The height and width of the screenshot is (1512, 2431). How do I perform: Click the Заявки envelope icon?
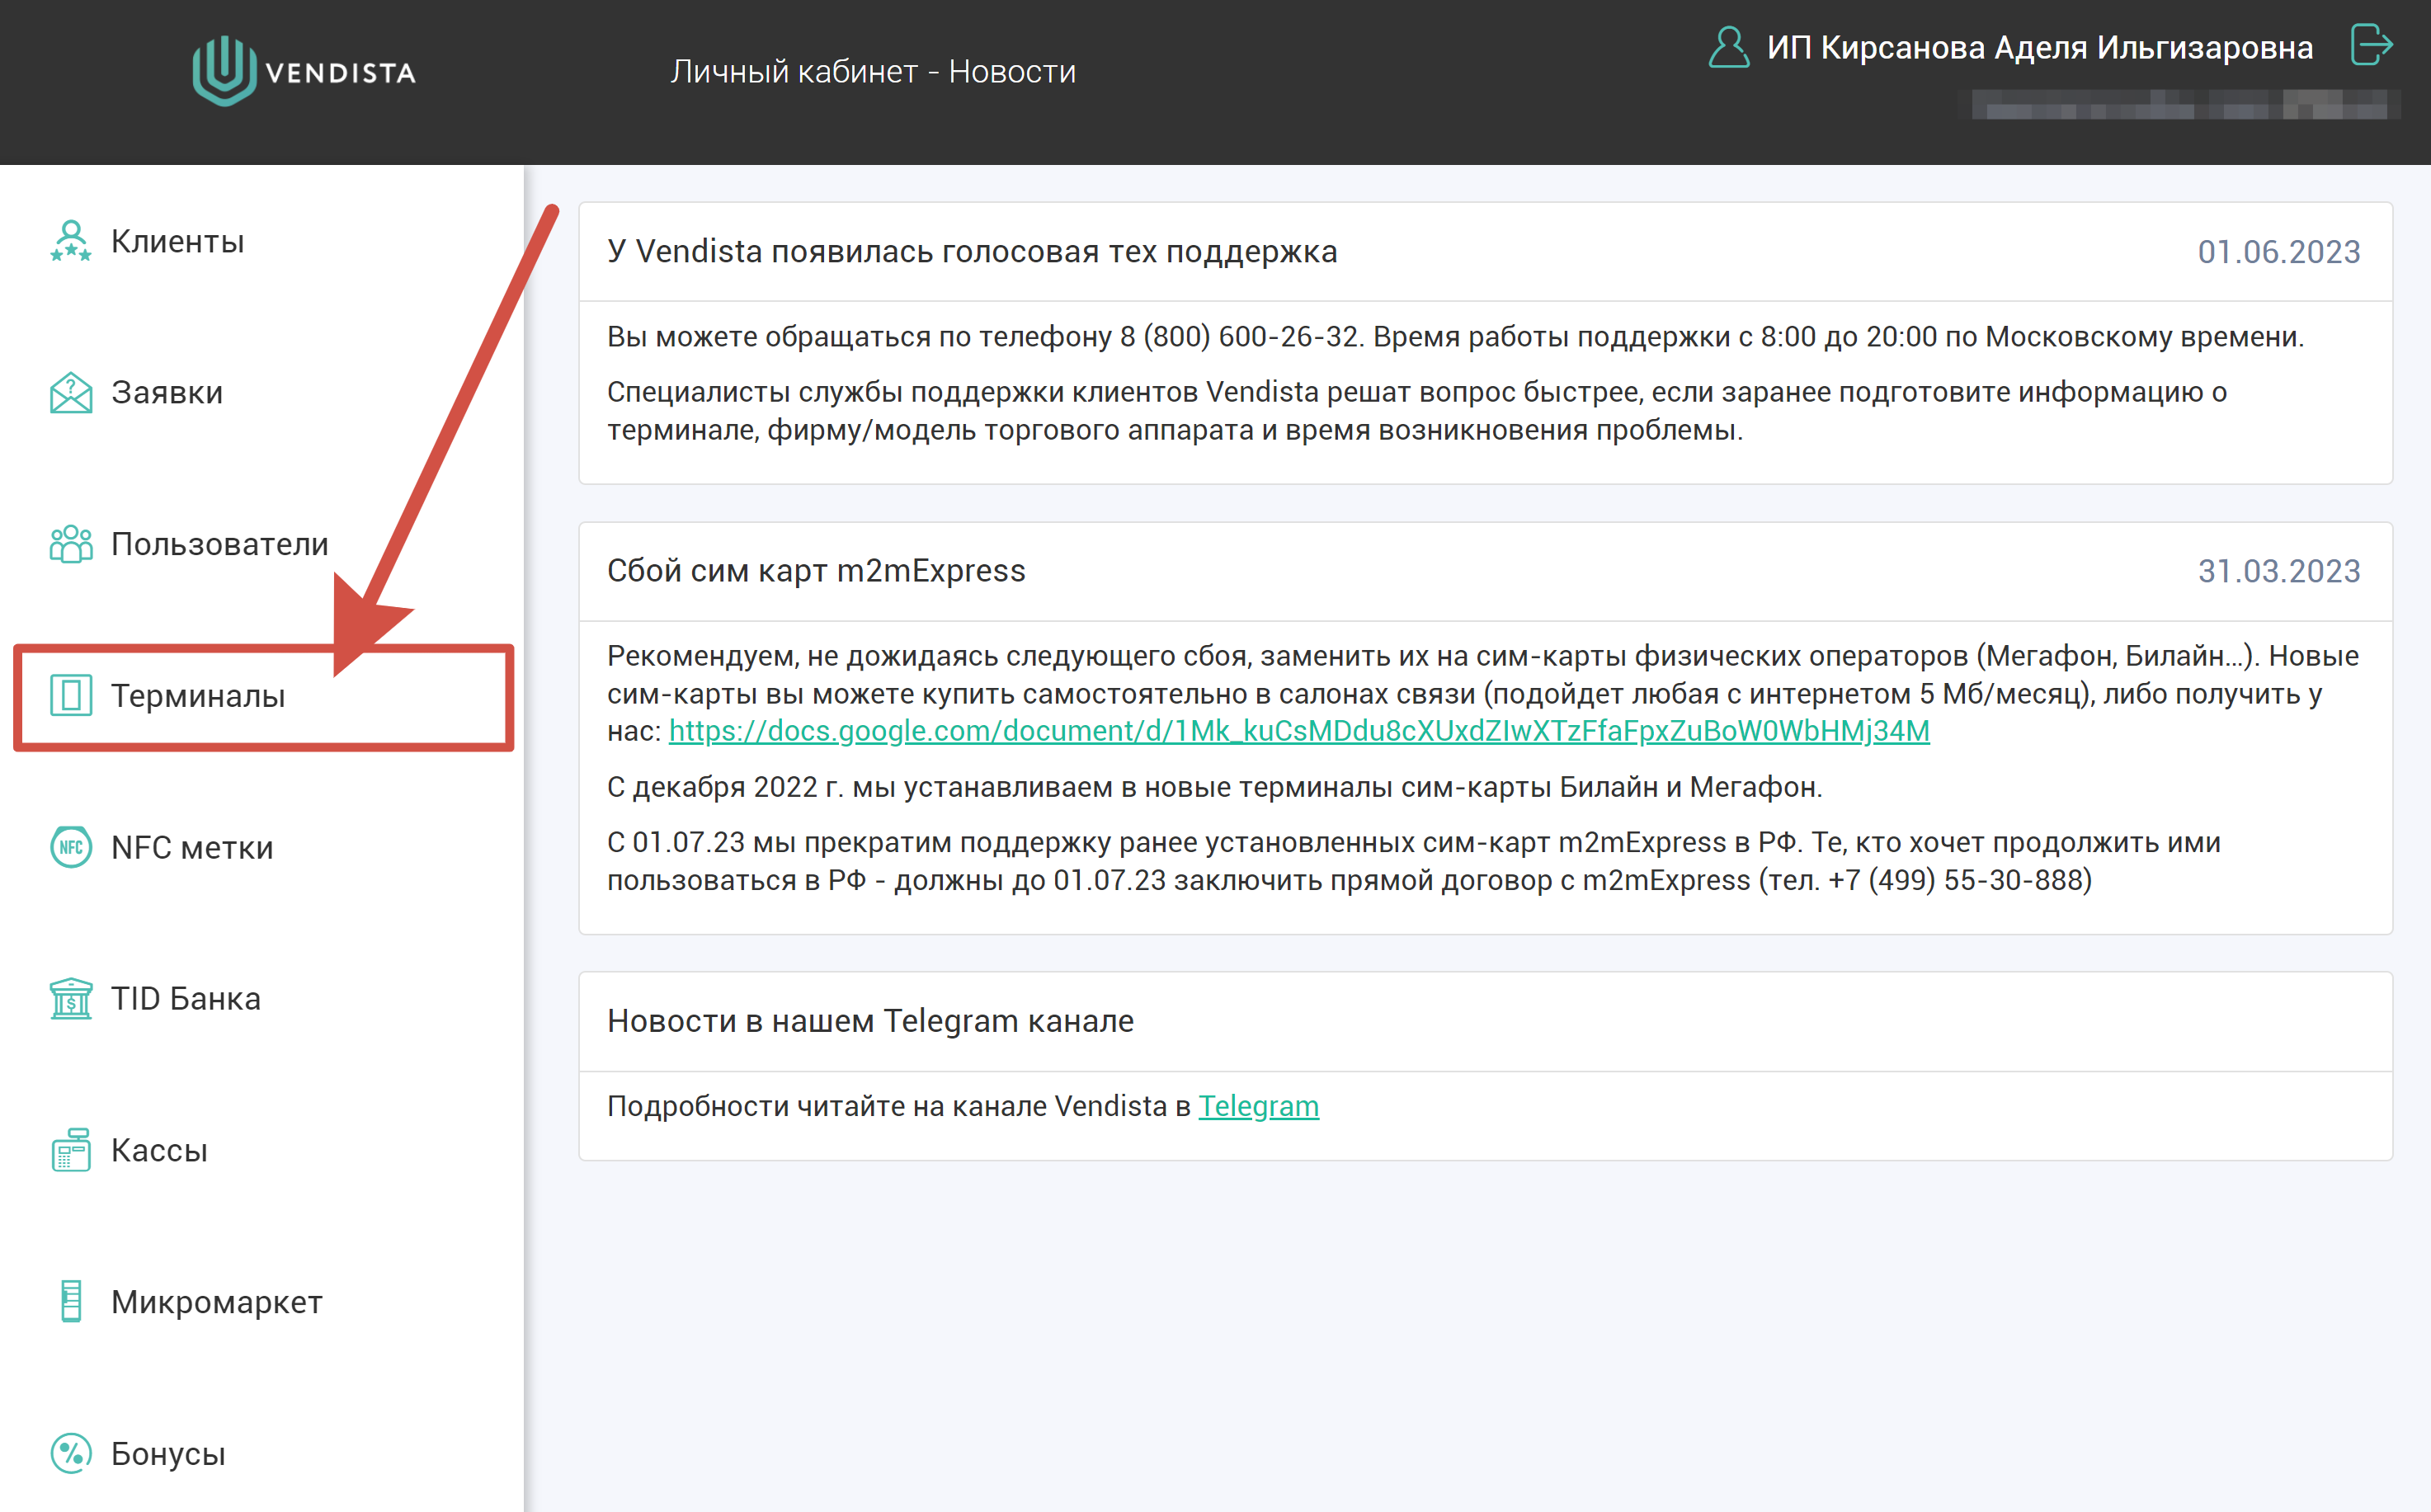(71, 392)
